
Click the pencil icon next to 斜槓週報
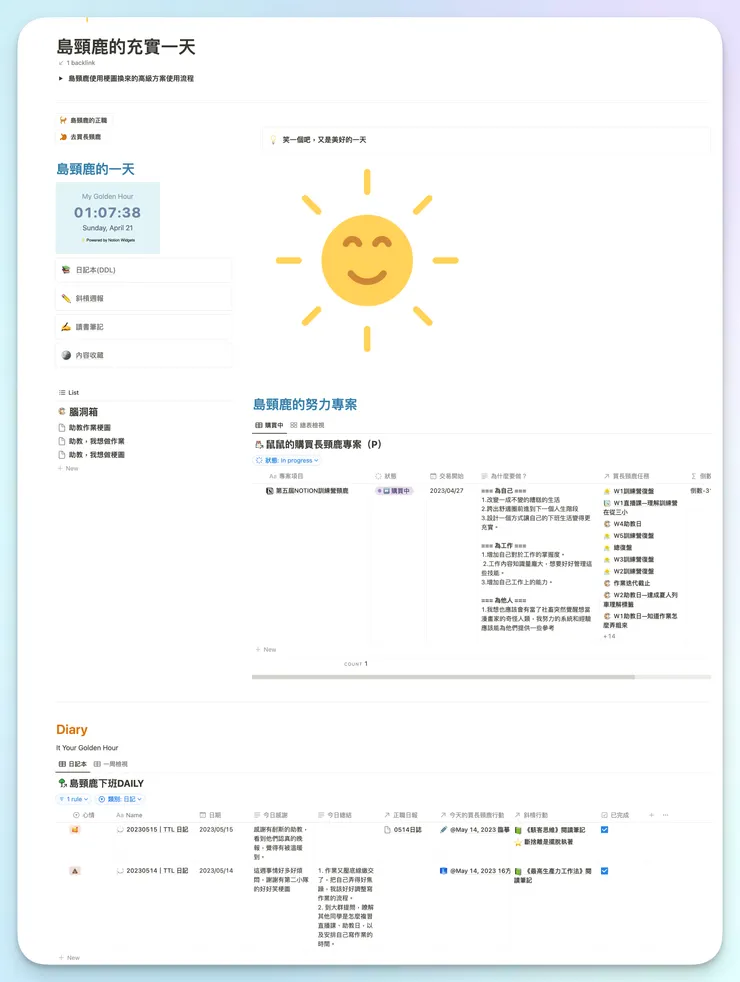66,299
